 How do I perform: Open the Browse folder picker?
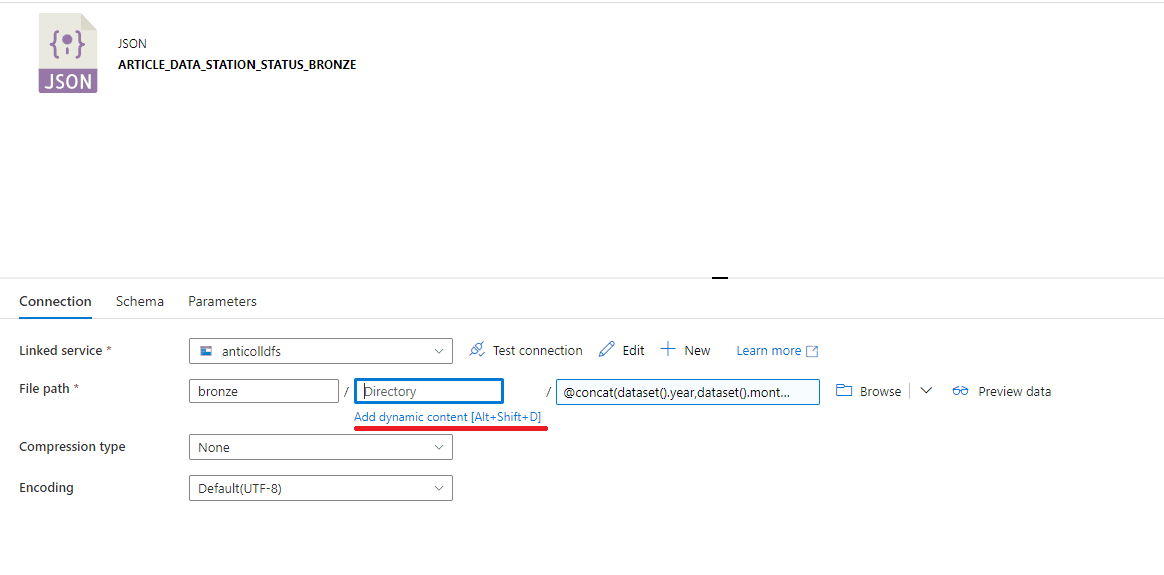click(x=868, y=391)
